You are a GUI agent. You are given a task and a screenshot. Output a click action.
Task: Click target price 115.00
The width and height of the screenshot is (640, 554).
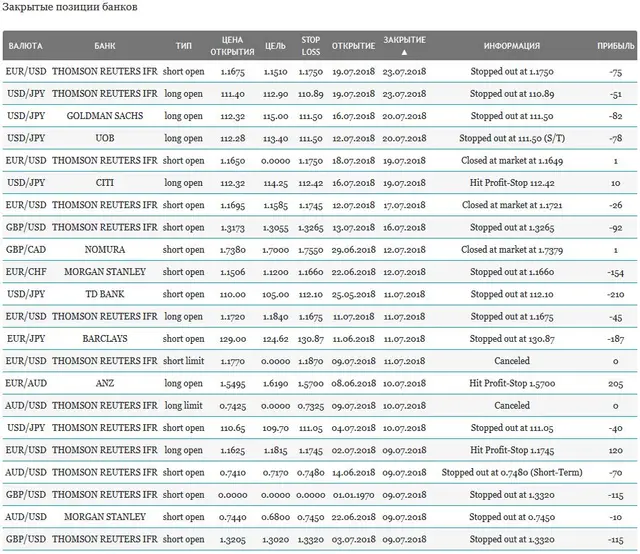[276, 116]
